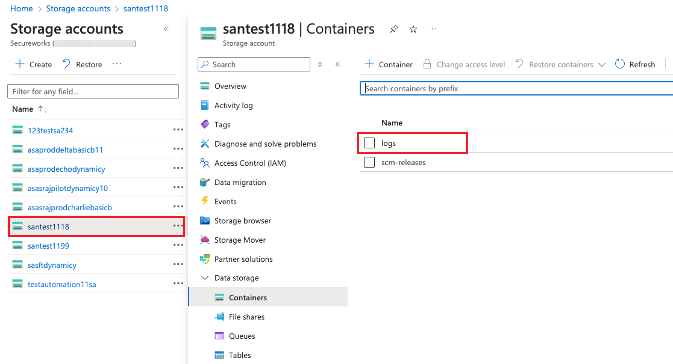Select the logs container checkbox
Screen dimensions: 673x364
[369, 143]
